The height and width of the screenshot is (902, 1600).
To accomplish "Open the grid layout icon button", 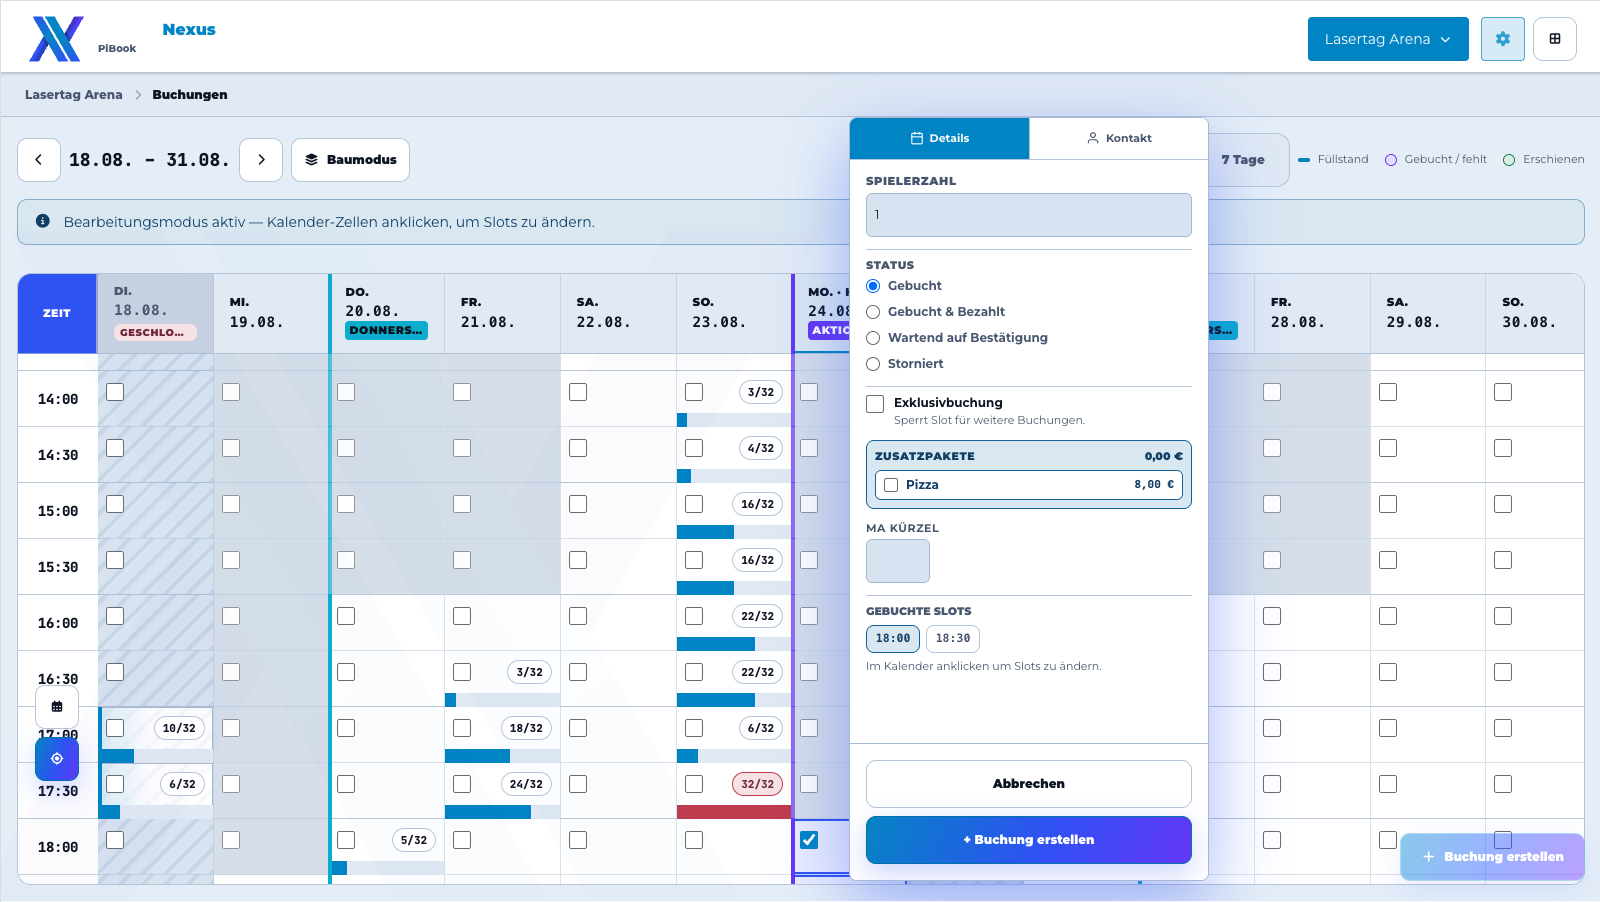I will [1555, 39].
